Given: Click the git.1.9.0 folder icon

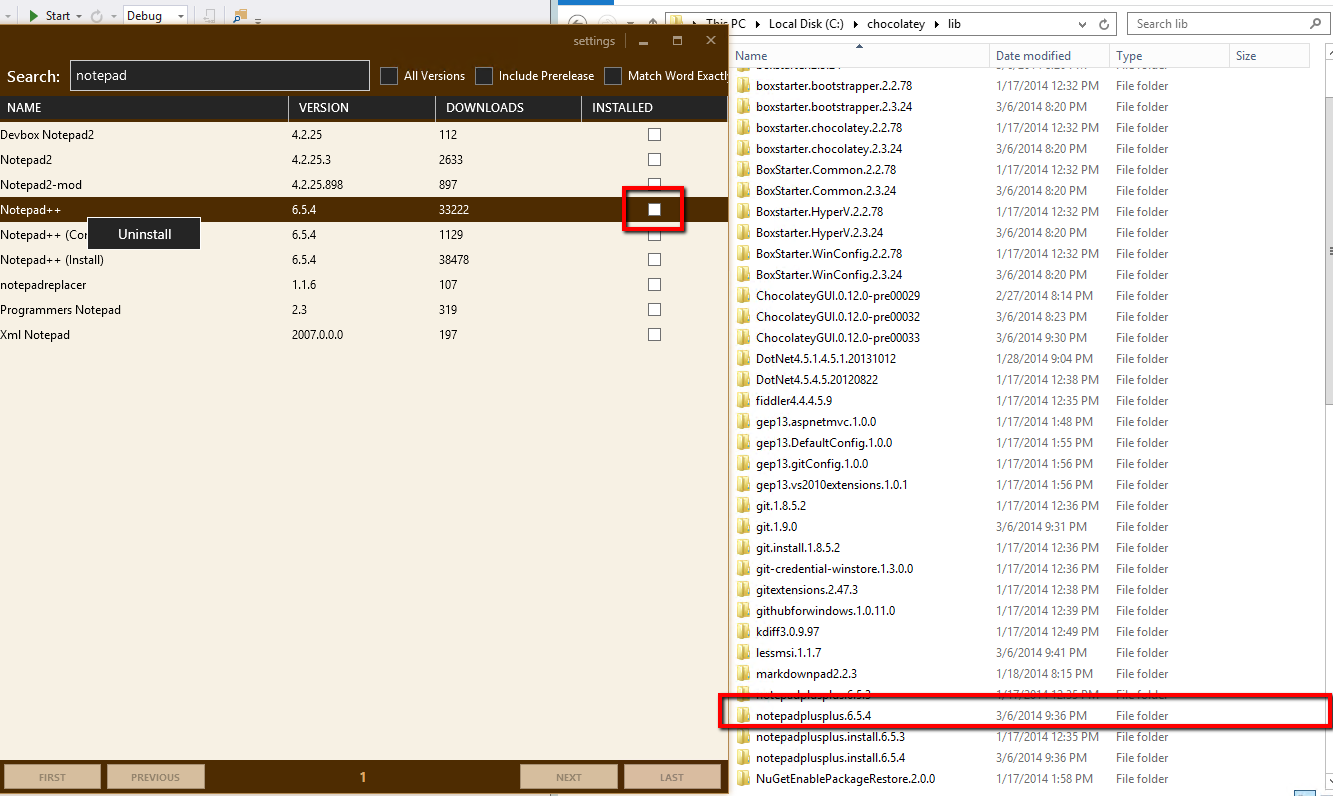Looking at the screenshot, I should (x=743, y=527).
